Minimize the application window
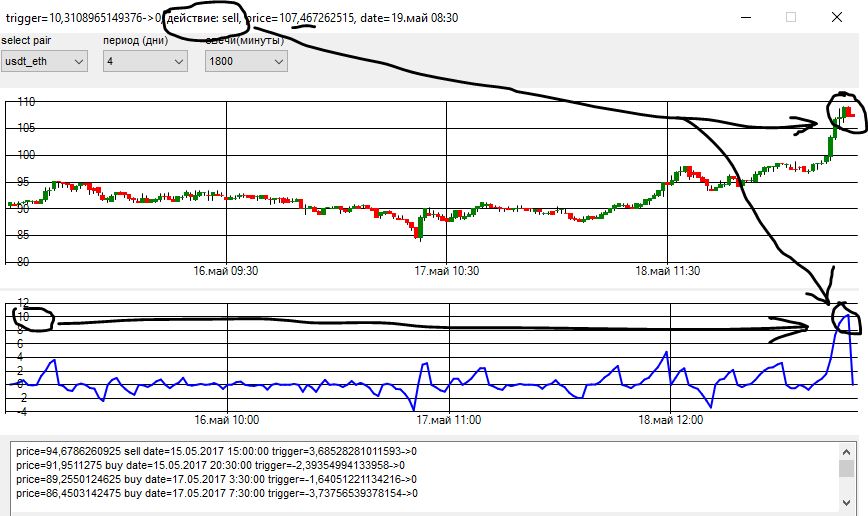Screen dimensions: 868x516 pyautogui.click(x=745, y=17)
